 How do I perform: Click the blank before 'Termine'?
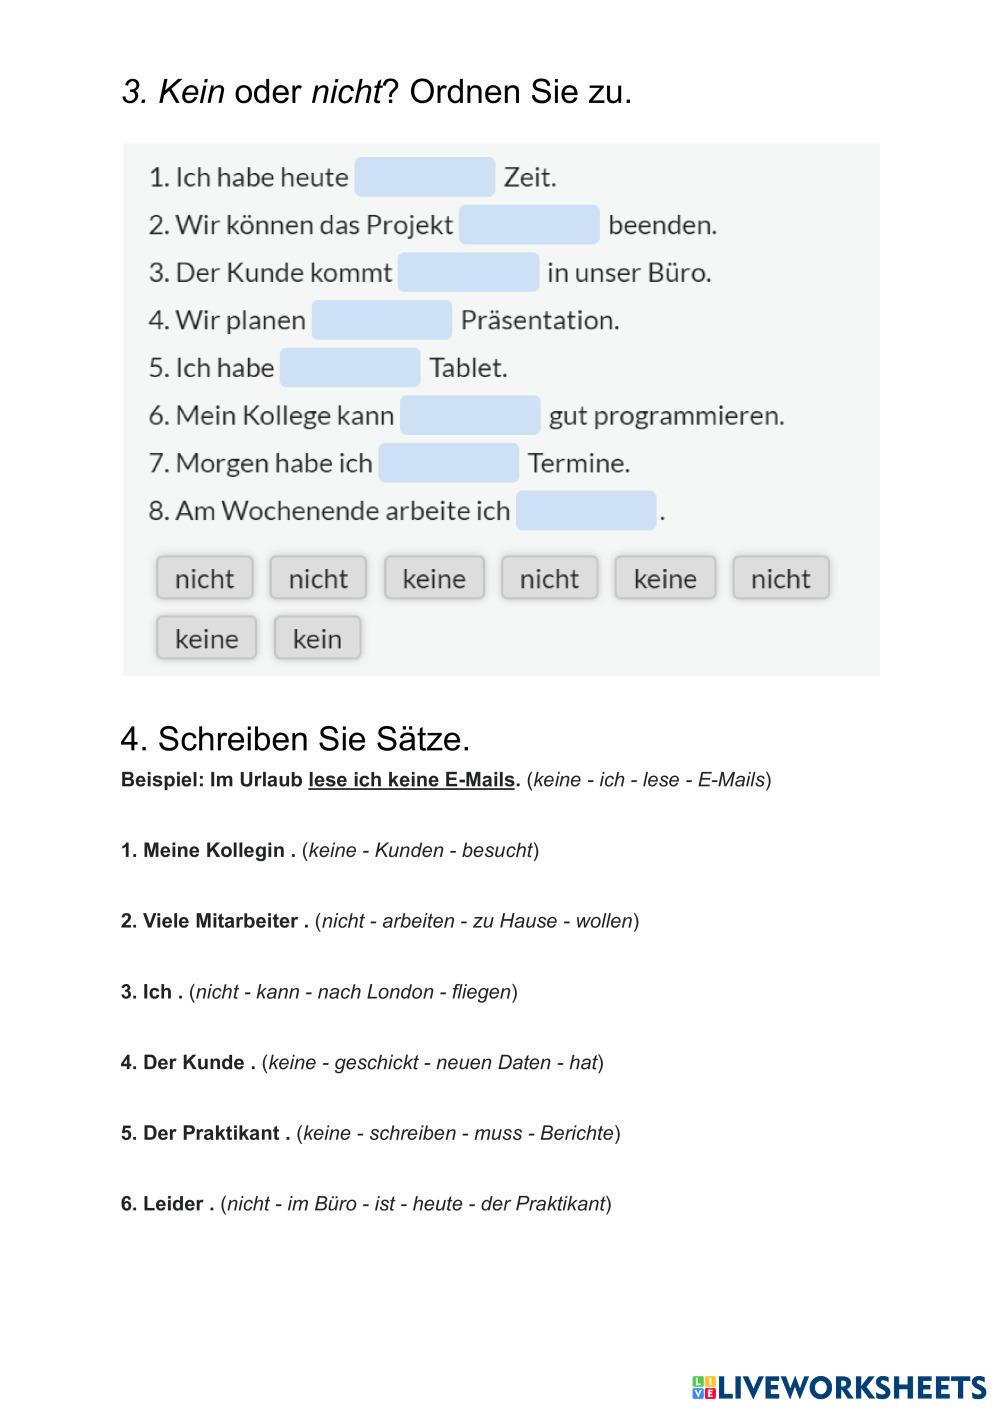449,463
